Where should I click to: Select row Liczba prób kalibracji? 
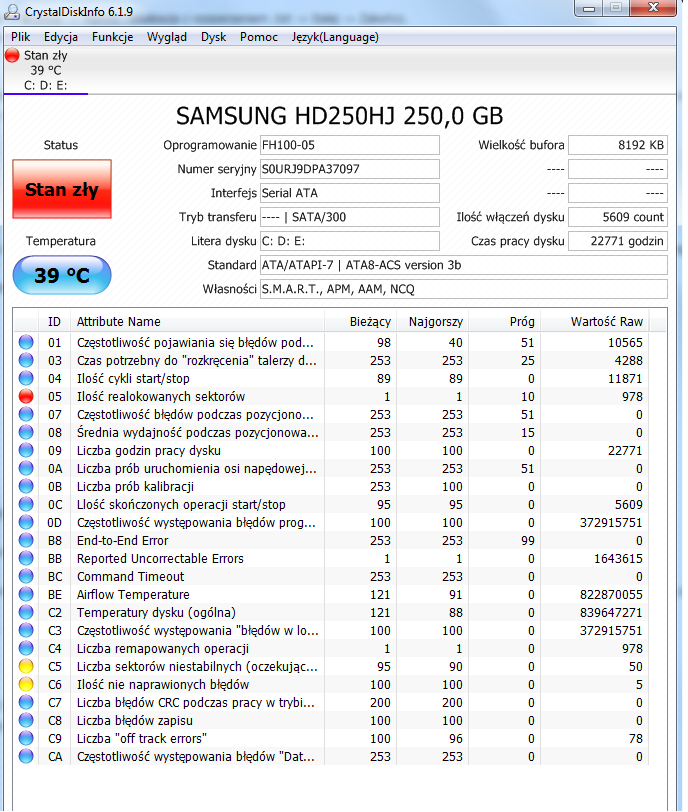point(331,487)
